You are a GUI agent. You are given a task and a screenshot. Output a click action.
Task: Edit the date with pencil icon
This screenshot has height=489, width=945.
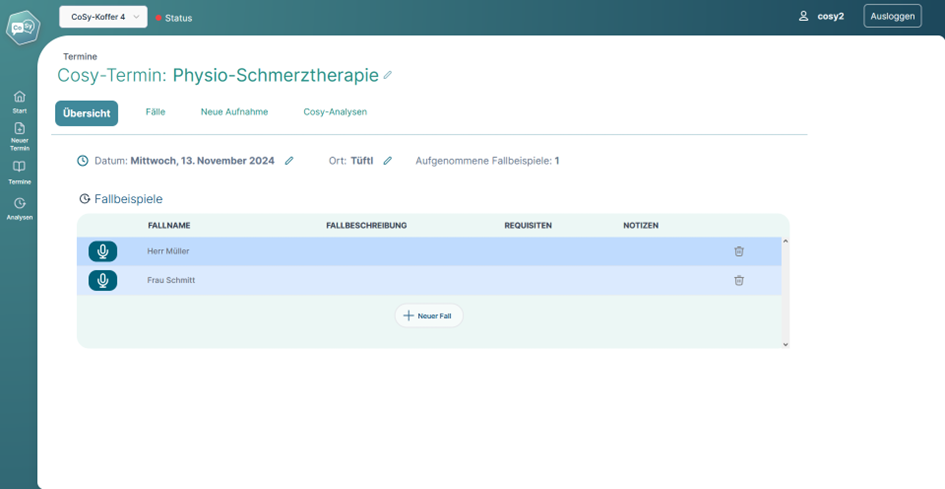289,161
